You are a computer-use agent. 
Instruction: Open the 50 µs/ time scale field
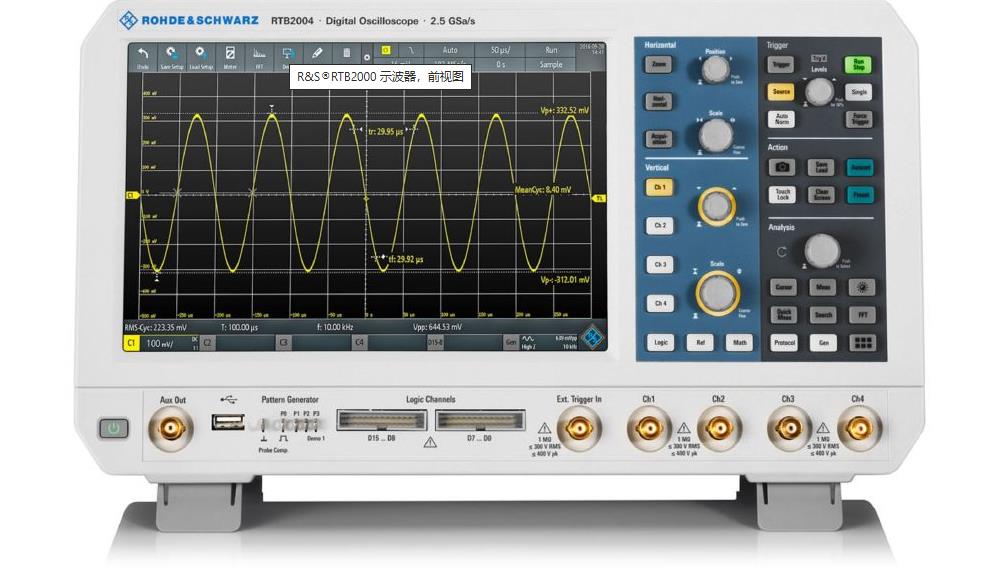click(x=500, y=50)
